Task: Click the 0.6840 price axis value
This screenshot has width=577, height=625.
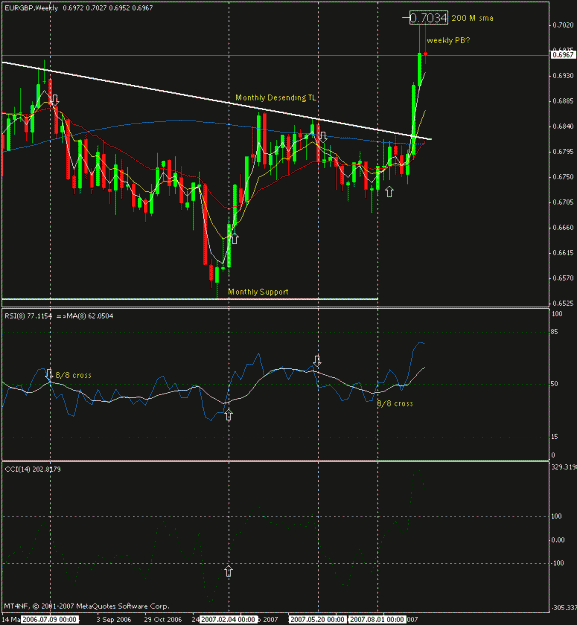Action: pyautogui.click(x=563, y=126)
